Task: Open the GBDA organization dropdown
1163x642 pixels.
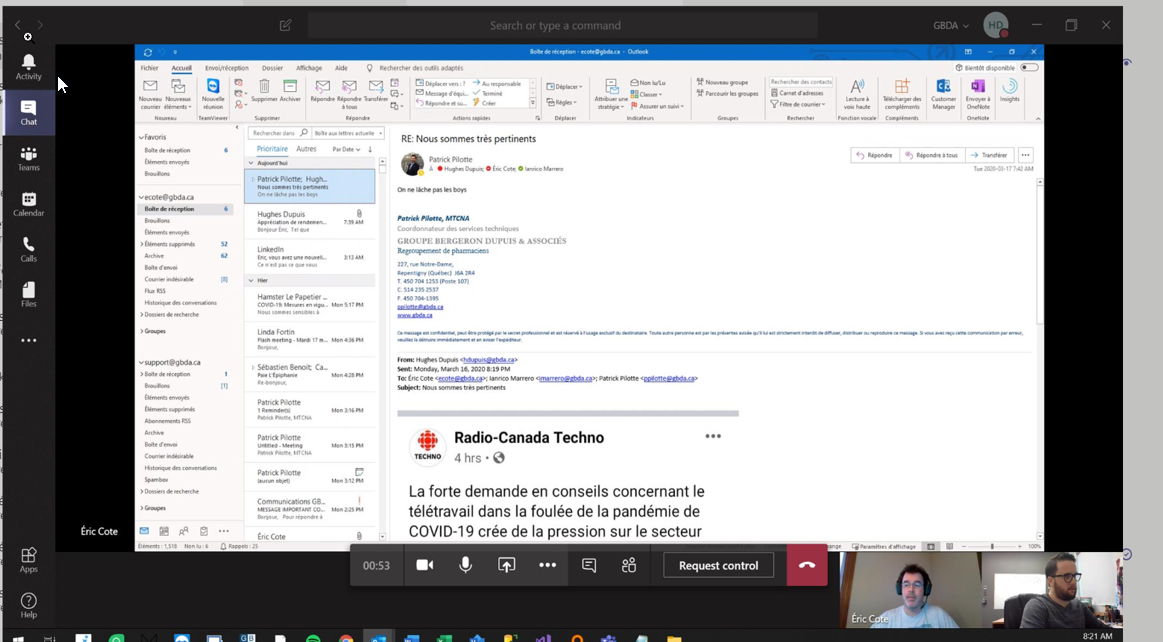Action: [951, 25]
